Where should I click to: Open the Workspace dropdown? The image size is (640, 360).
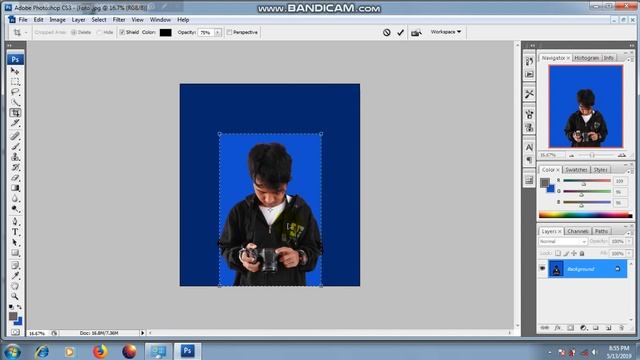(x=446, y=32)
